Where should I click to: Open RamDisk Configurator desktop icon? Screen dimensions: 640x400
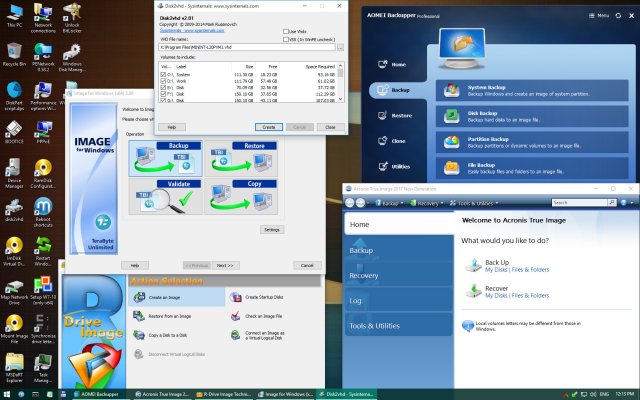[x=43, y=173]
